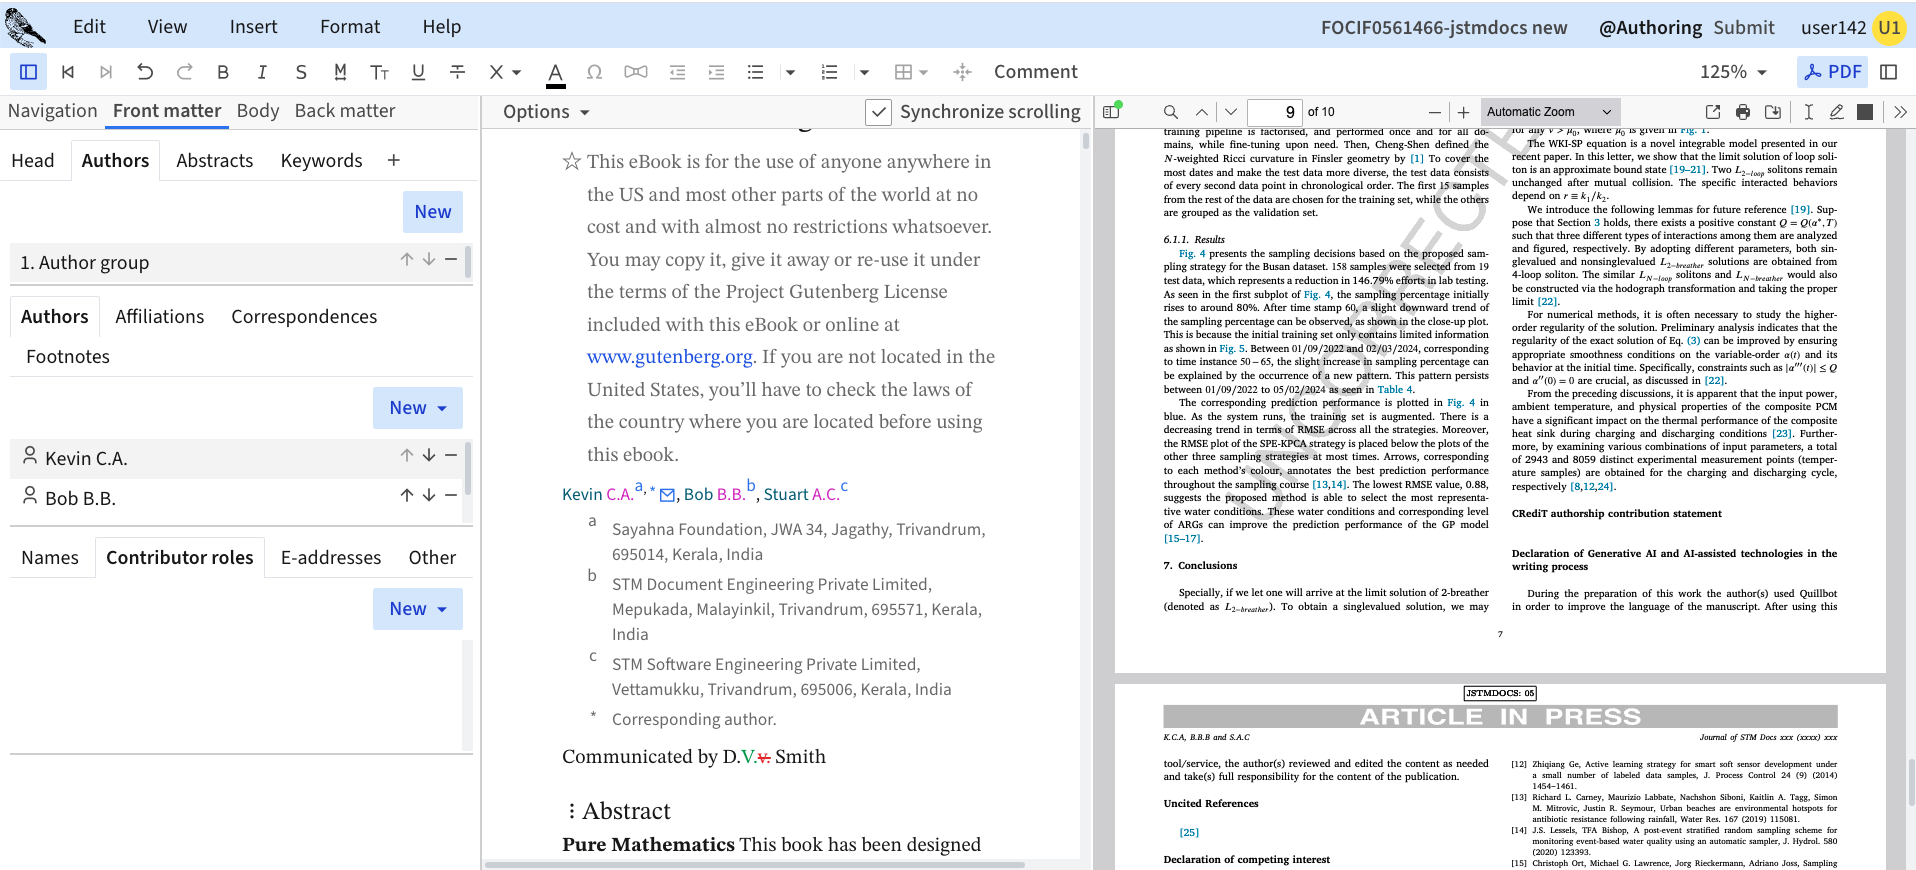This screenshot has height=870, width=1916.
Task: Click the Submit button
Action: point(1743,28)
